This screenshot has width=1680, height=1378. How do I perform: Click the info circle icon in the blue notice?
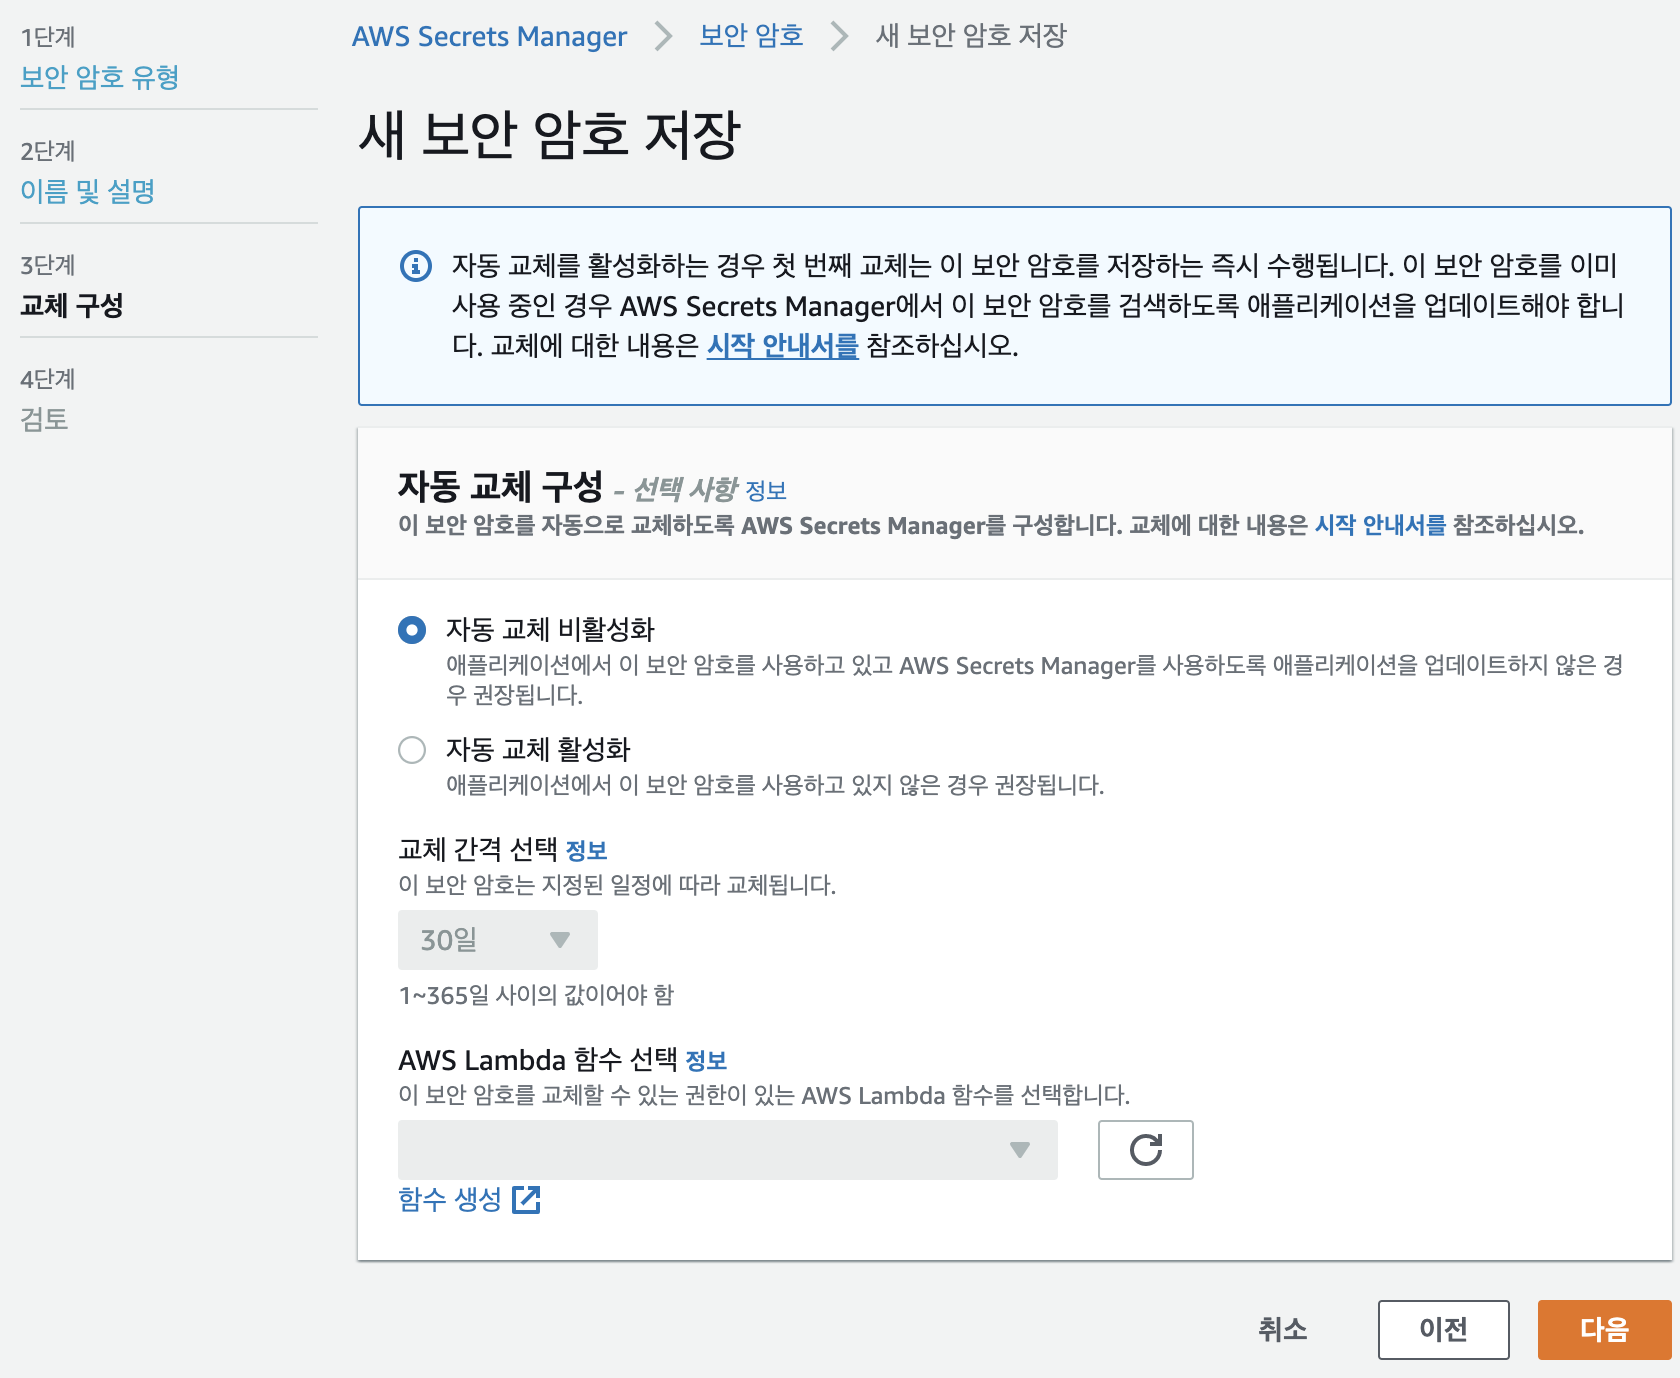click(x=416, y=266)
